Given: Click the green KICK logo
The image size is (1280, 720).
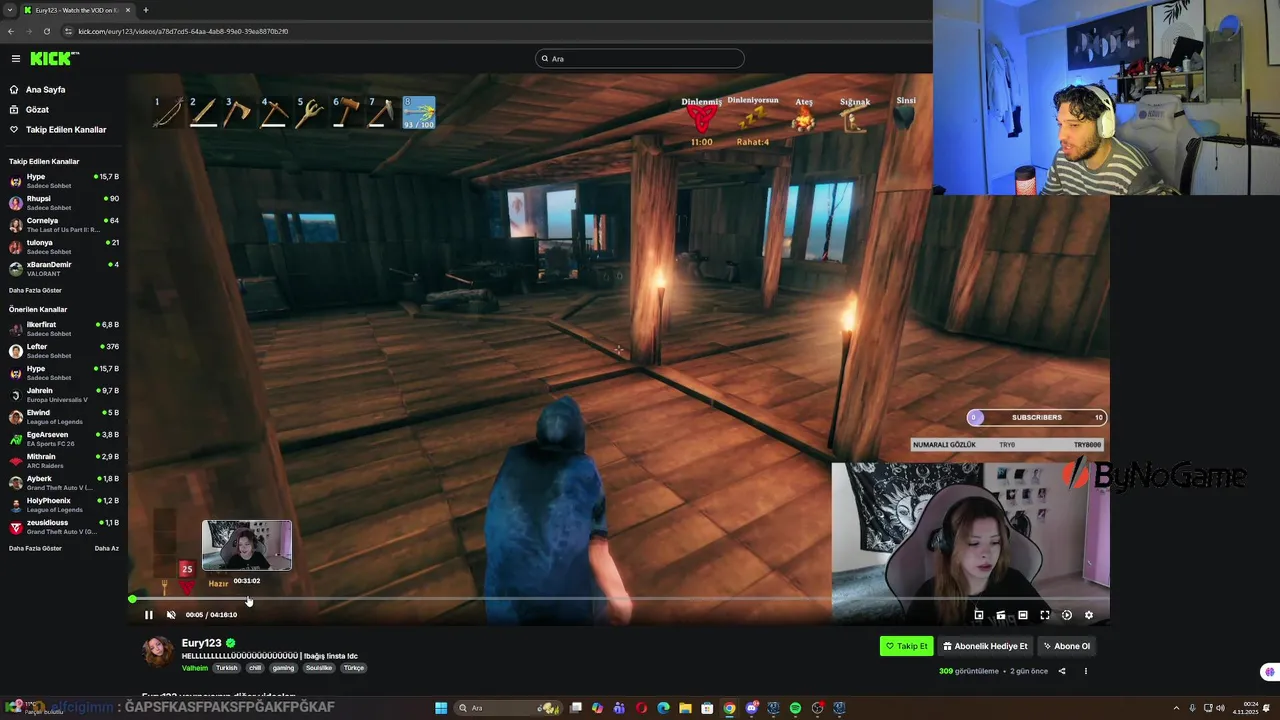Looking at the screenshot, I should click(53, 59).
